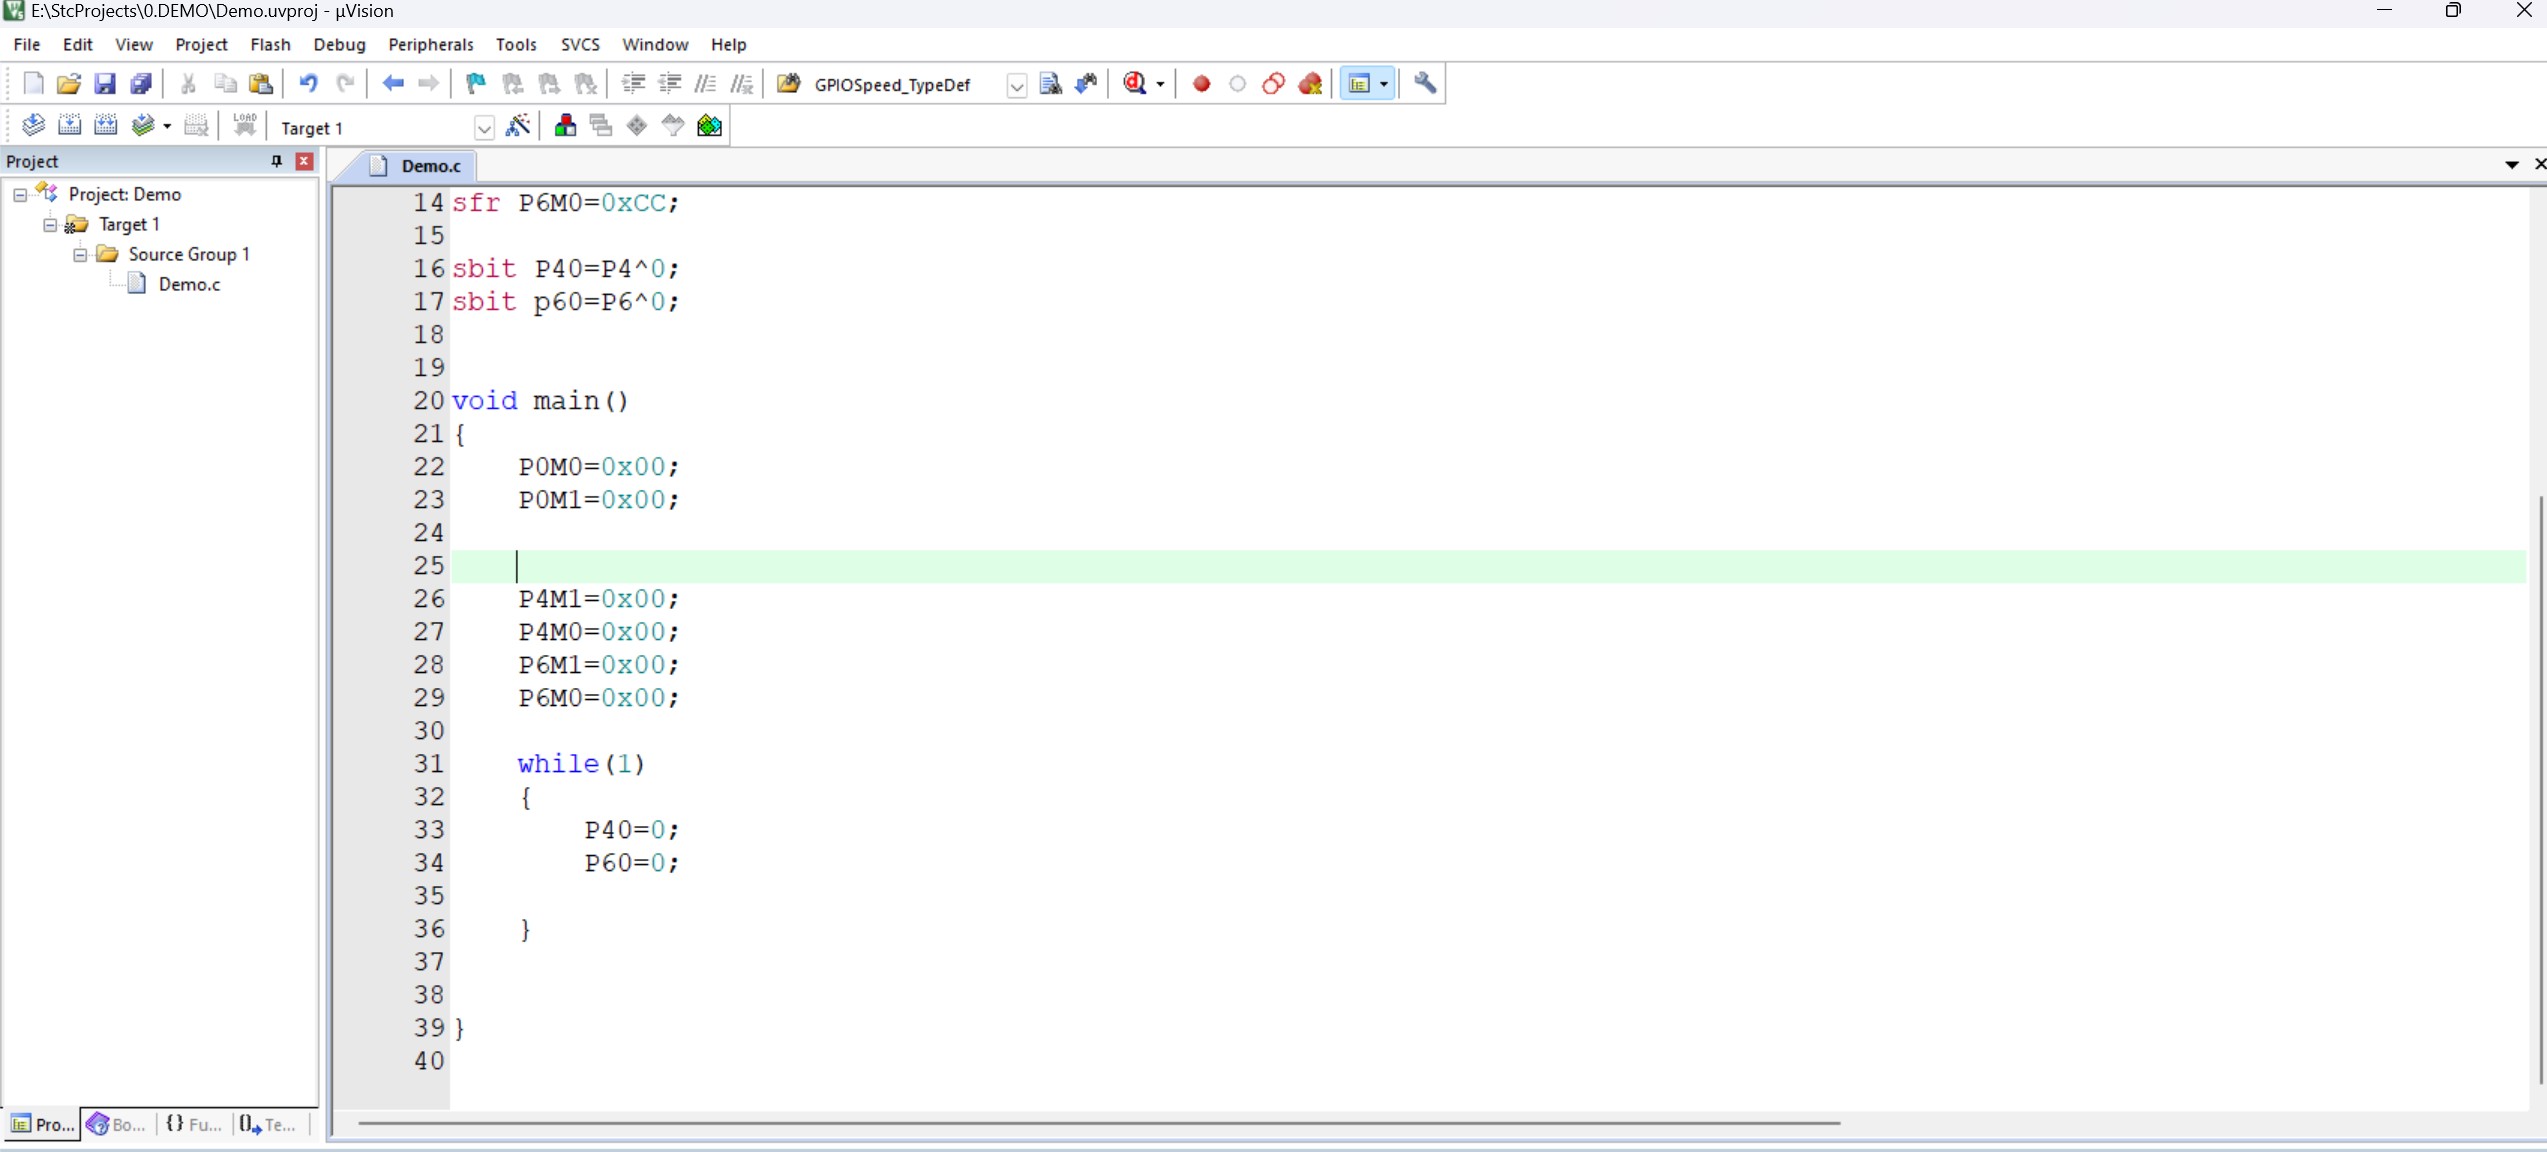
Task: Click line 31 'while(1)' code
Action: 581,764
